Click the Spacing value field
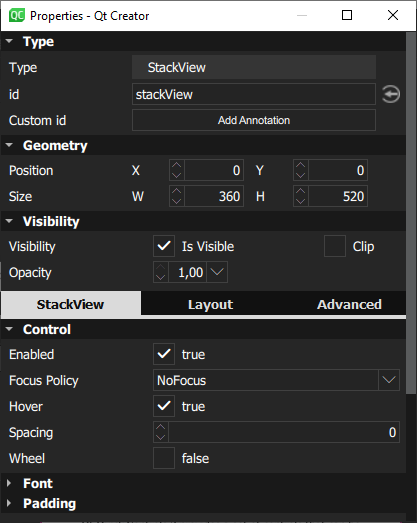Image resolution: width=417 pixels, height=523 pixels. click(284, 432)
